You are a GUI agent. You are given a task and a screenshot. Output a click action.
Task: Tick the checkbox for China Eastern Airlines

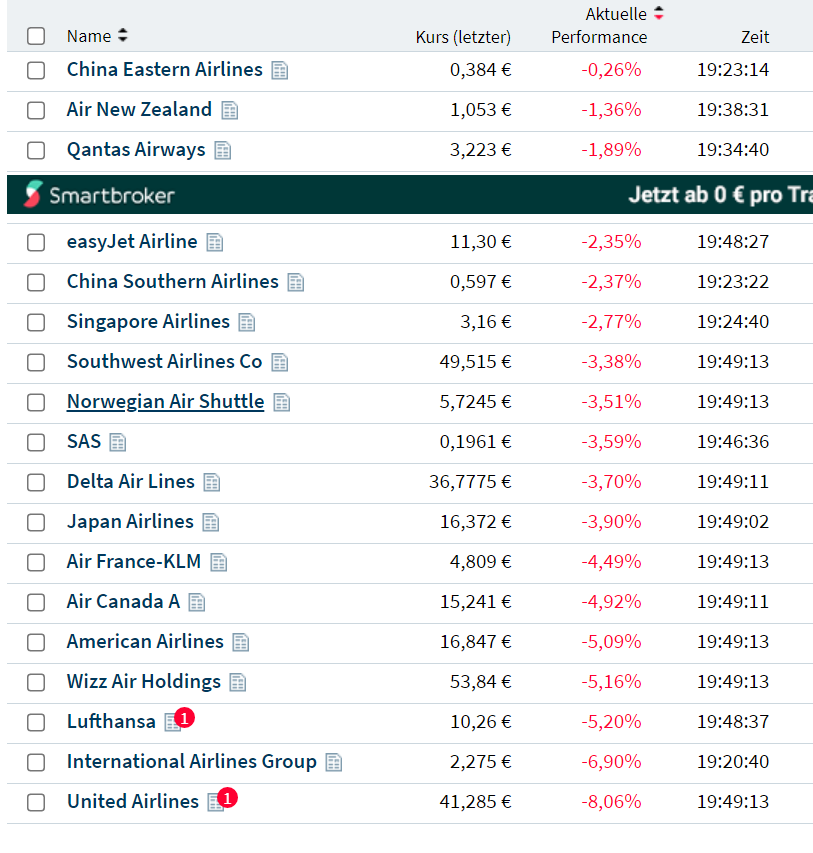36,70
